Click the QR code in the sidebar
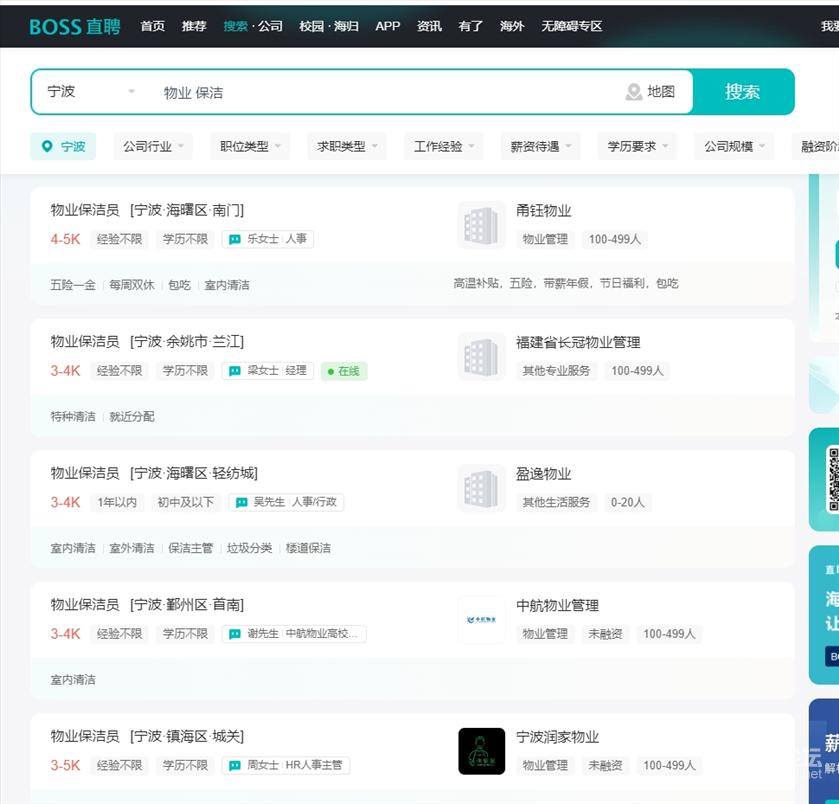Image resolution: width=839 pixels, height=804 pixels. 833,479
